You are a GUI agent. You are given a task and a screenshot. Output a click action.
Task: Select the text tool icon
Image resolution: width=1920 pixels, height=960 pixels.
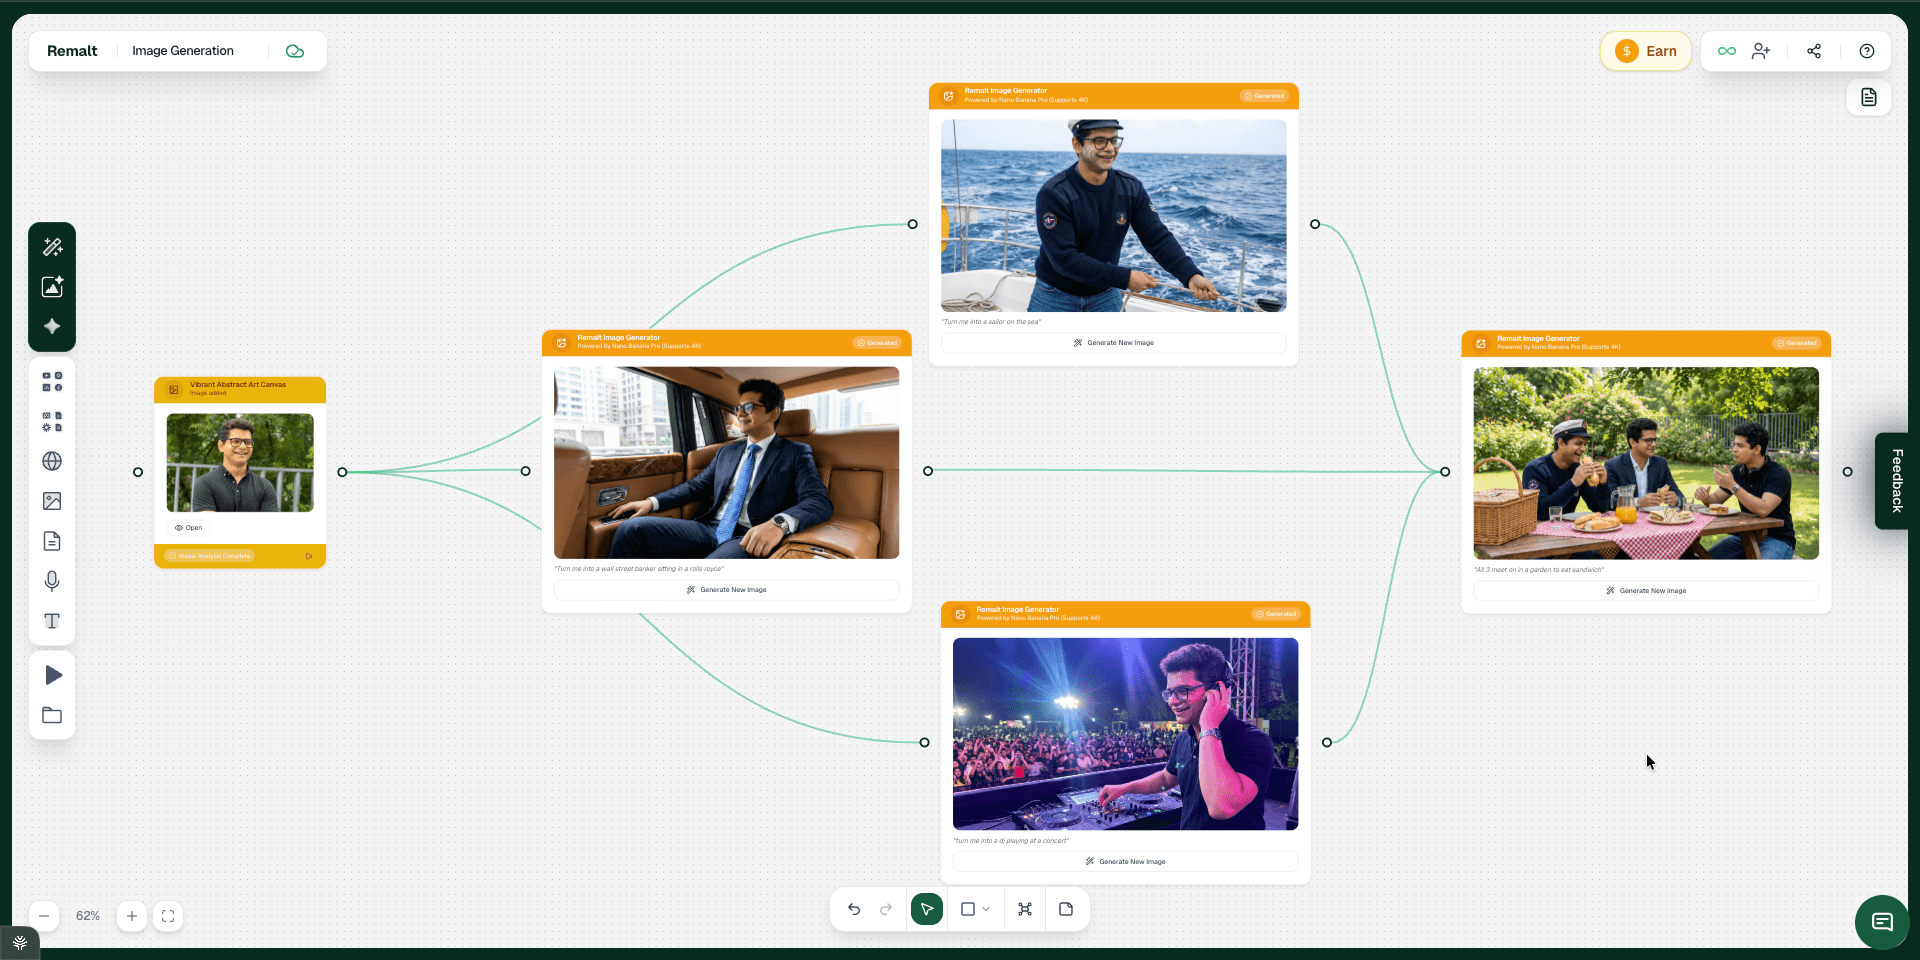coord(52,621)
